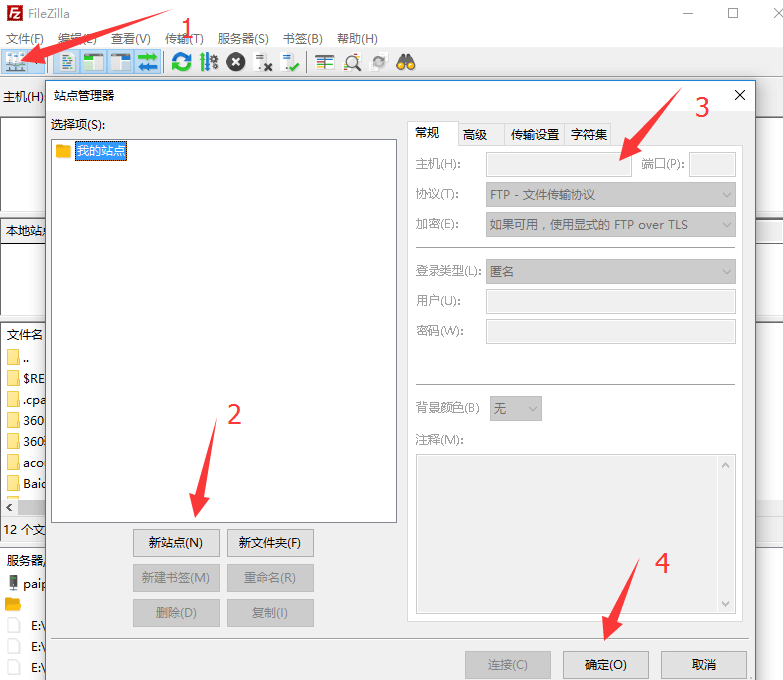Toggle processing of the transfer queue icon

tap(209, 62)
